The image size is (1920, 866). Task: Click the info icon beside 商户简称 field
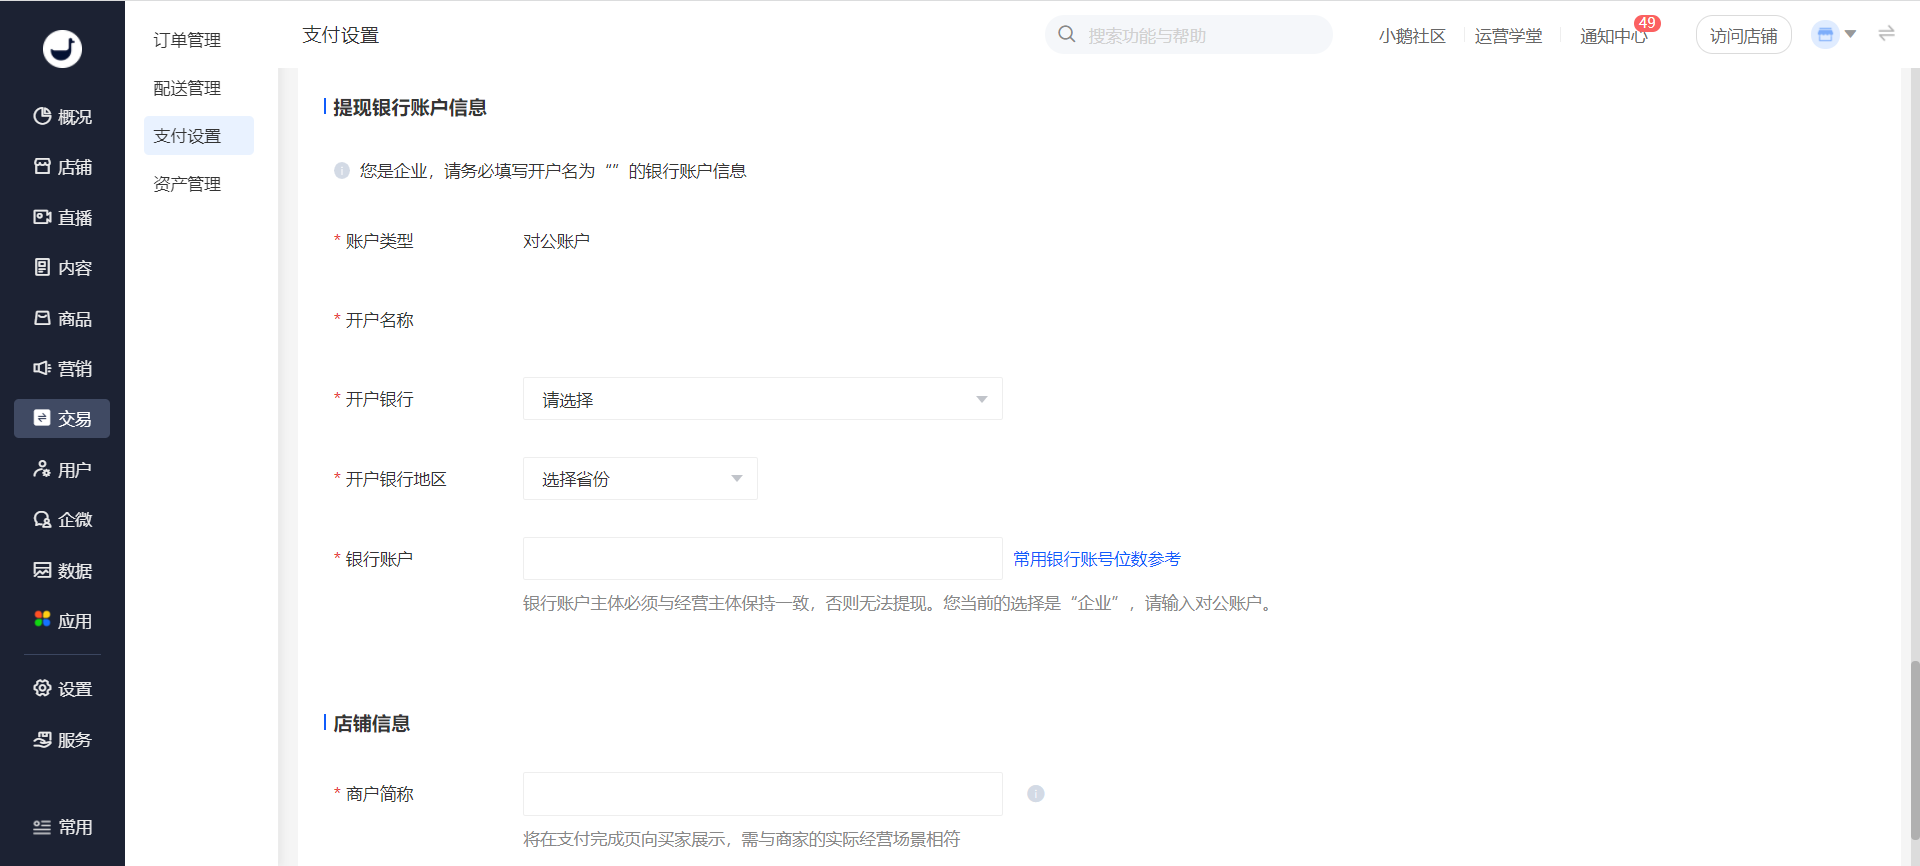tap(1036, 794)
